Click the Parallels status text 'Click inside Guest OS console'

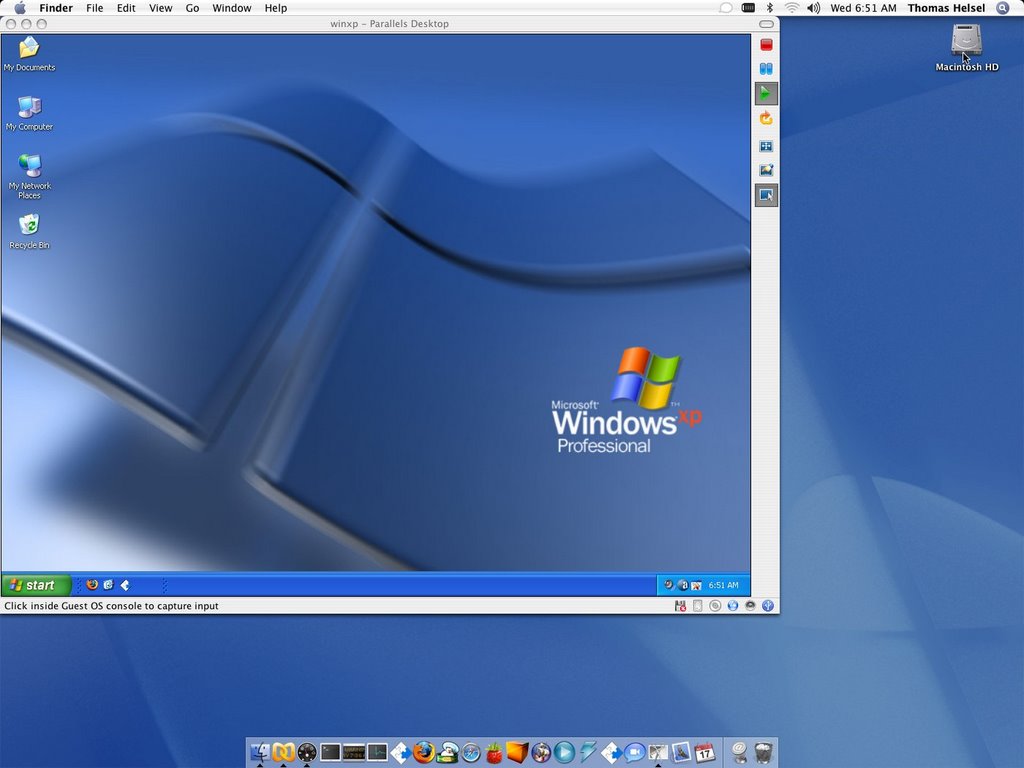click(111, 606)
